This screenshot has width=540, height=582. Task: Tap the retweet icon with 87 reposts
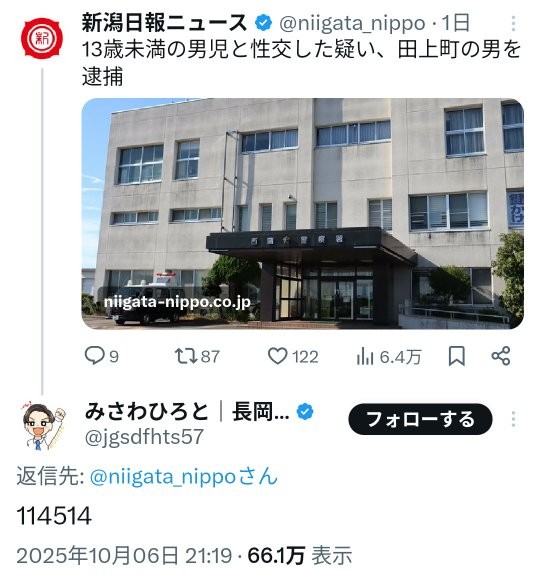(x=187, y=356)
